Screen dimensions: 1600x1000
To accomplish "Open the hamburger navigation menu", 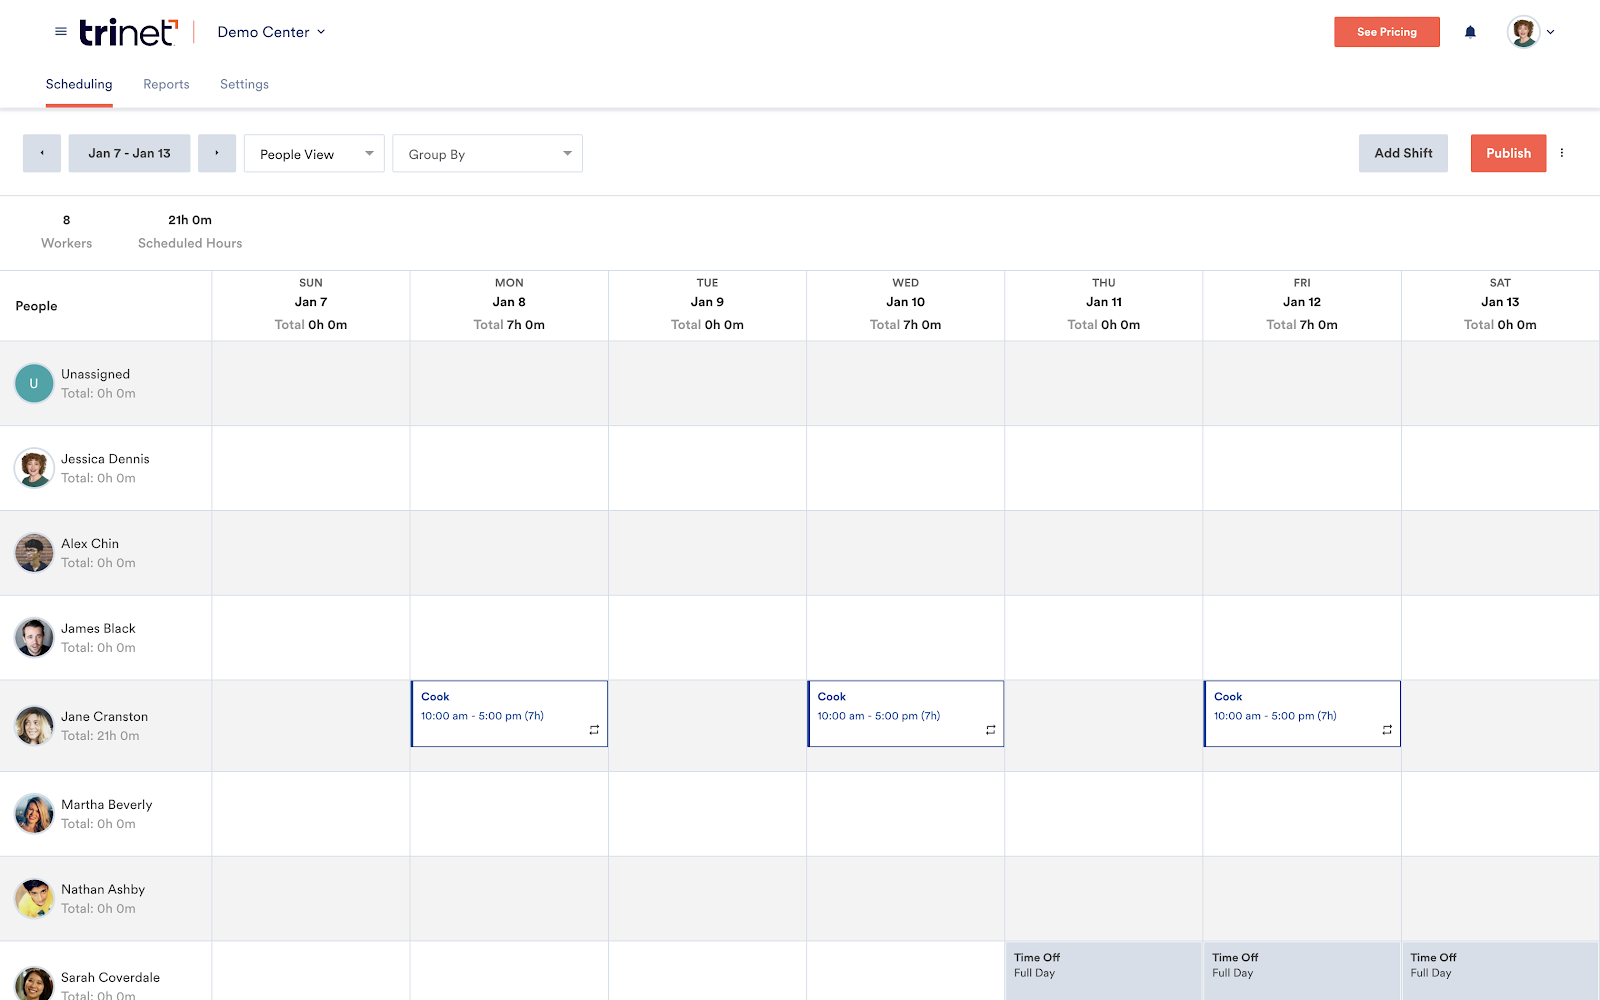I will click(61, 32).
